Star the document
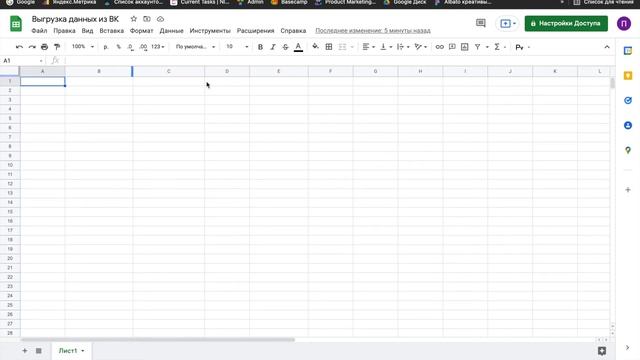Viewport: 640px width, 360px height. pos(133,19)
